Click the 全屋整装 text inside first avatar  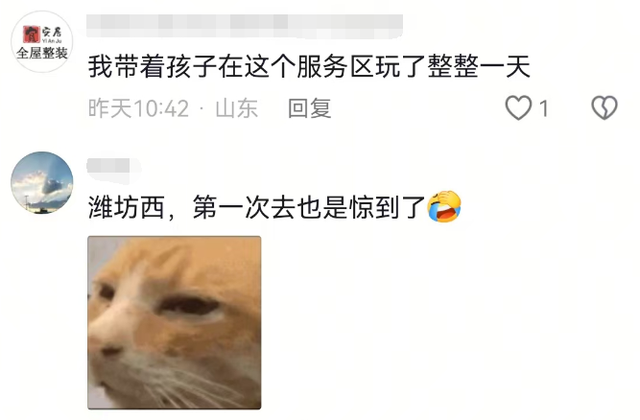pos(42,53)
